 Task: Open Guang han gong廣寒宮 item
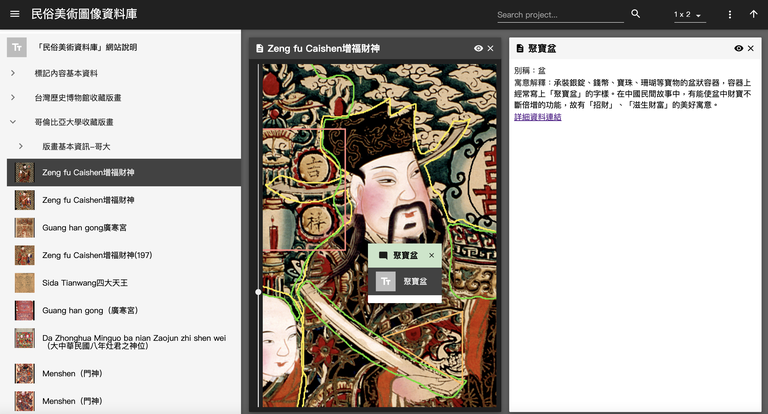tap(124, 227)
